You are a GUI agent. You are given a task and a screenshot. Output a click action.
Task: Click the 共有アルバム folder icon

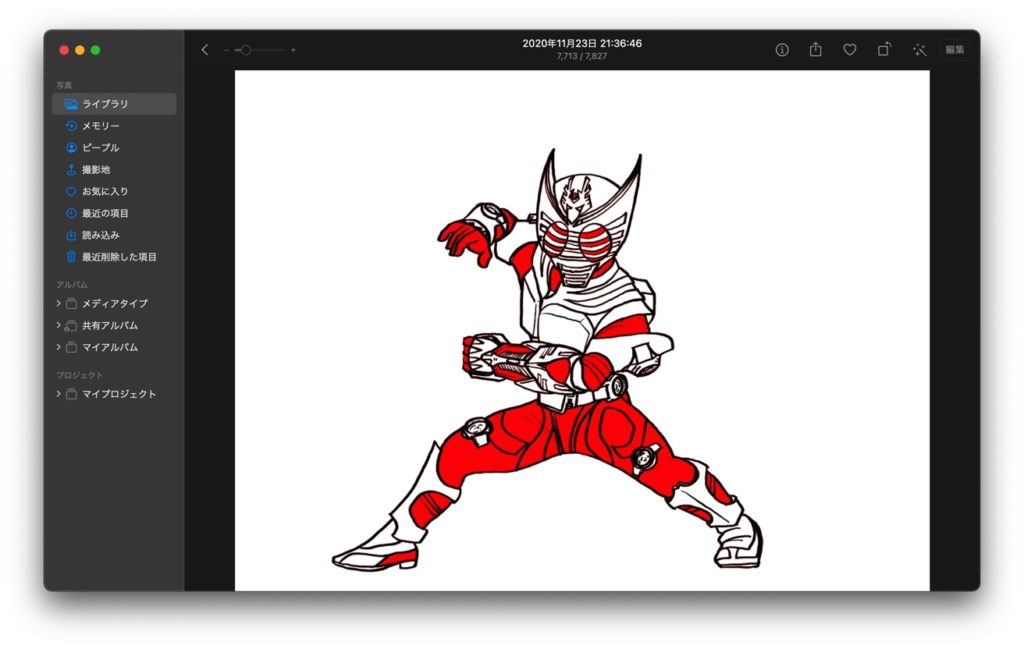(71, 326)
